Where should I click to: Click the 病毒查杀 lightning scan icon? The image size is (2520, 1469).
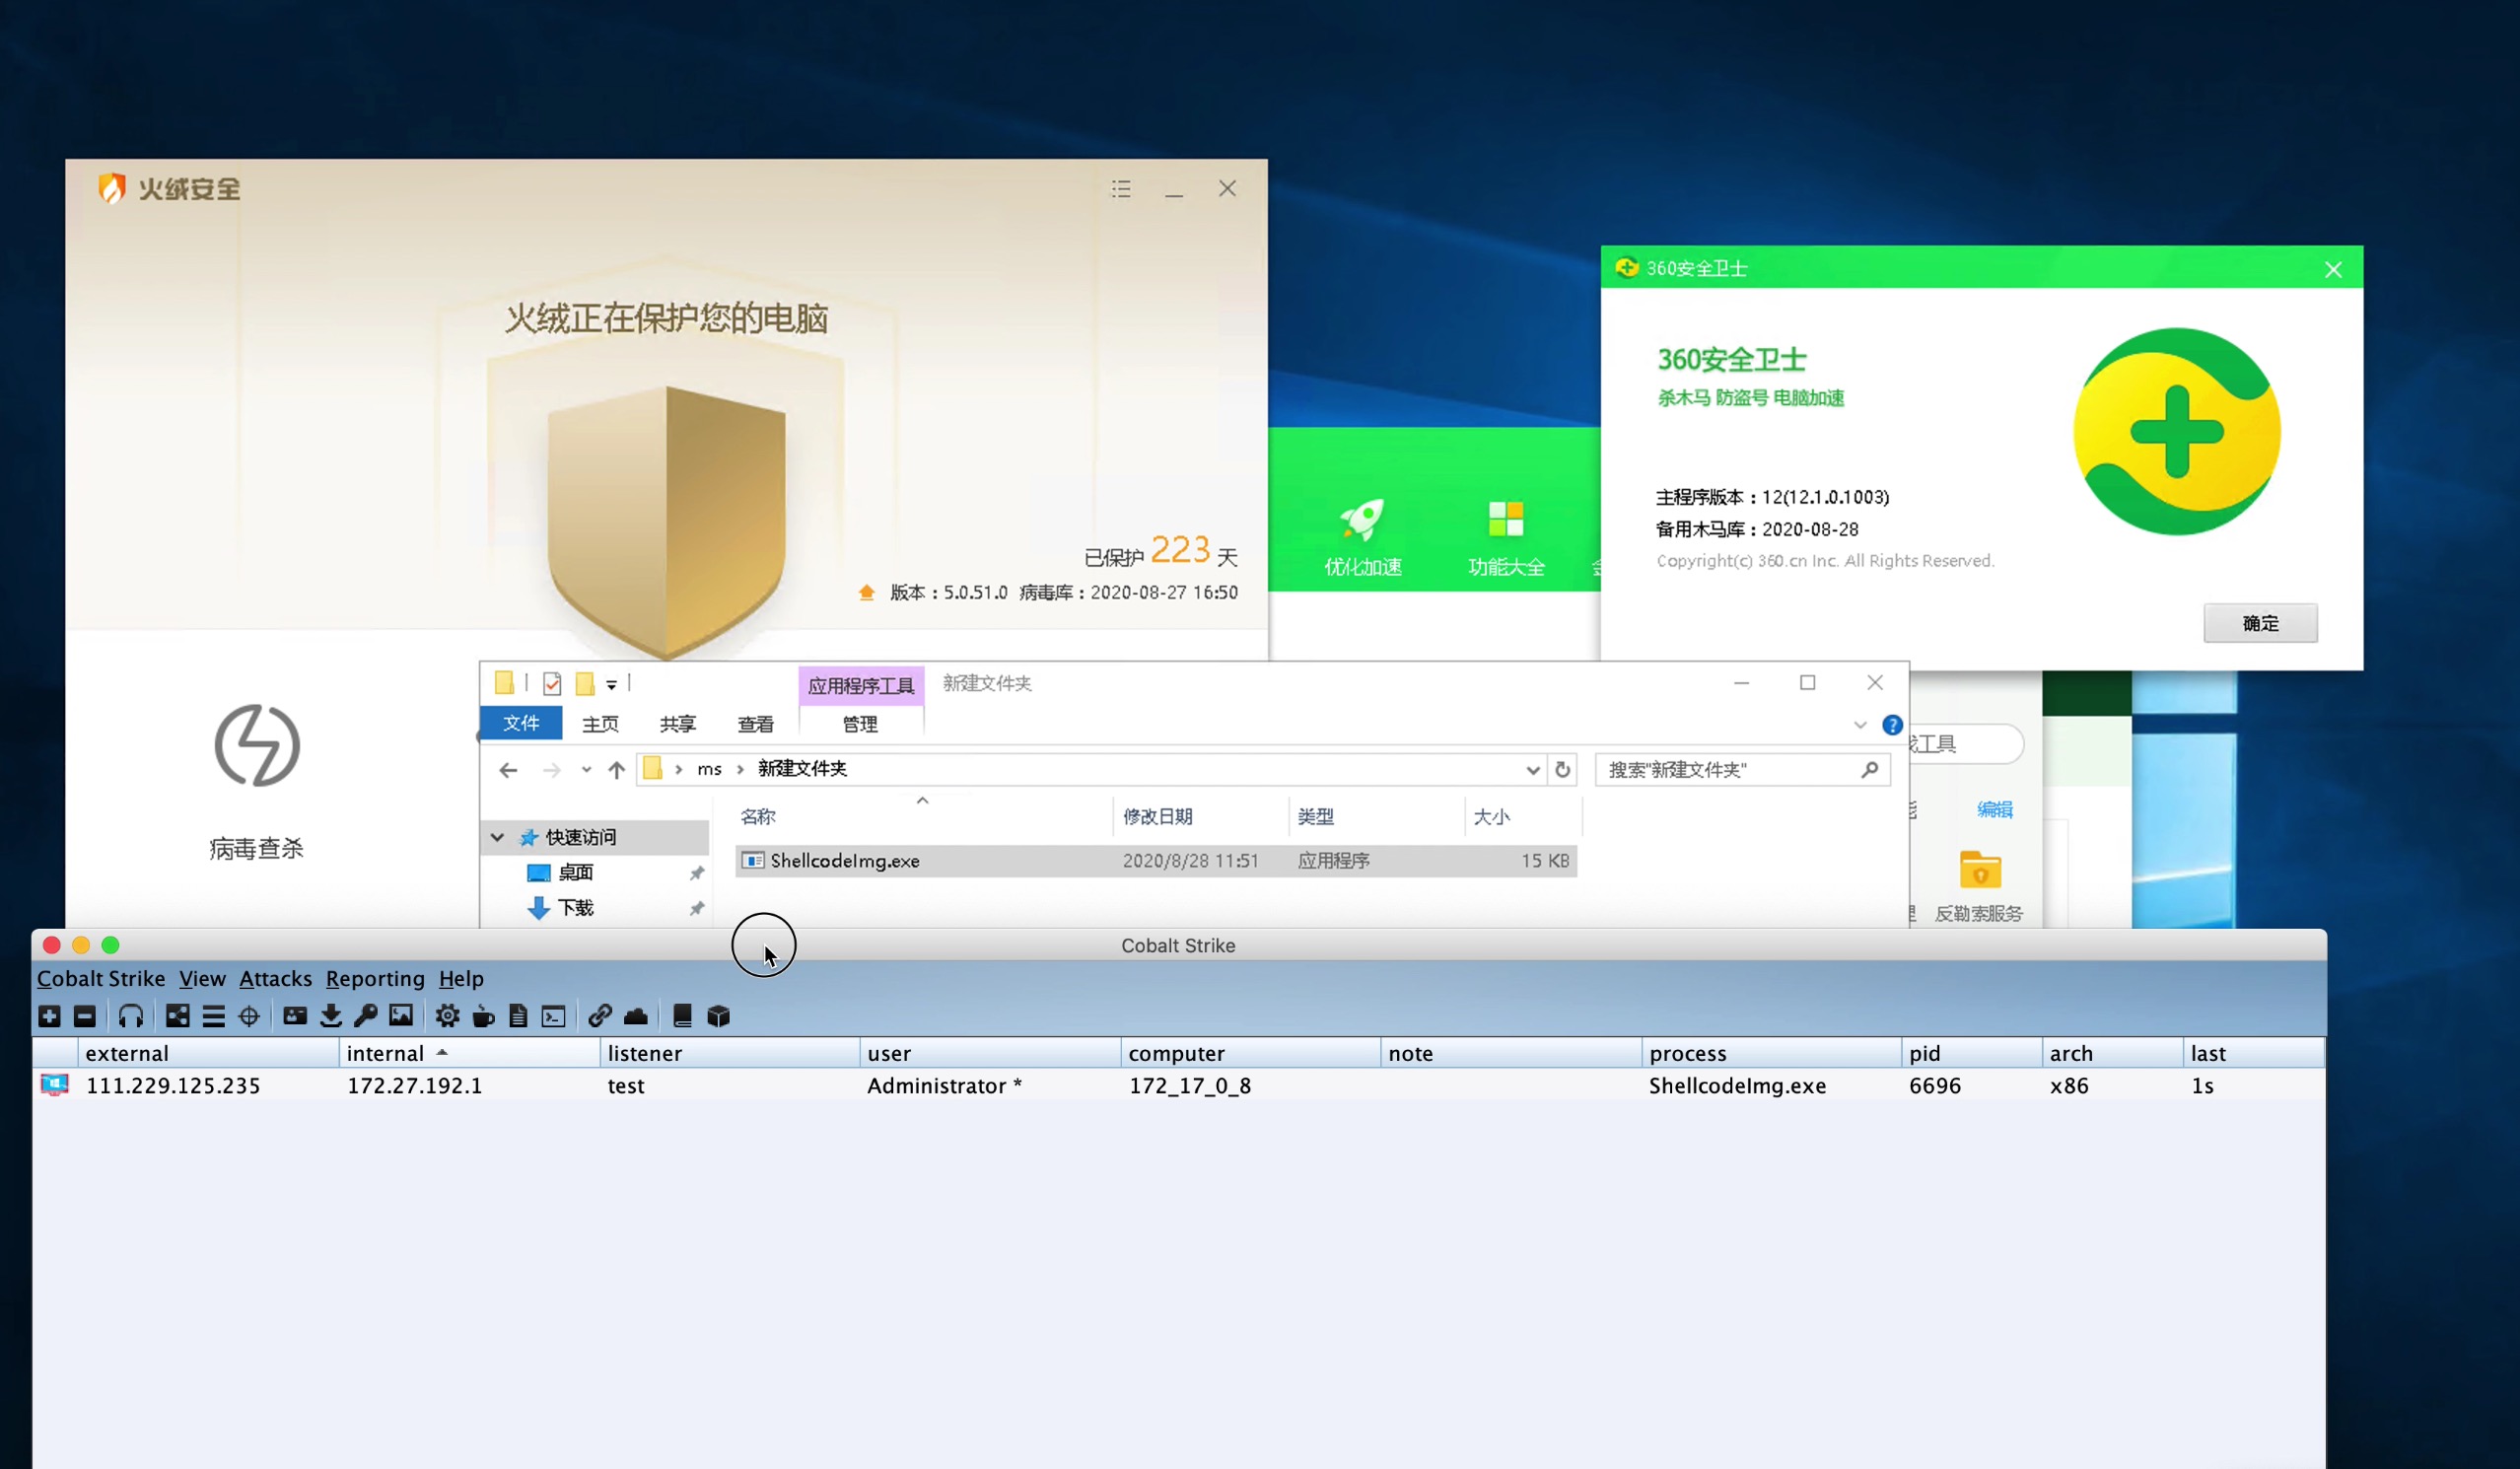coord(257,745)
